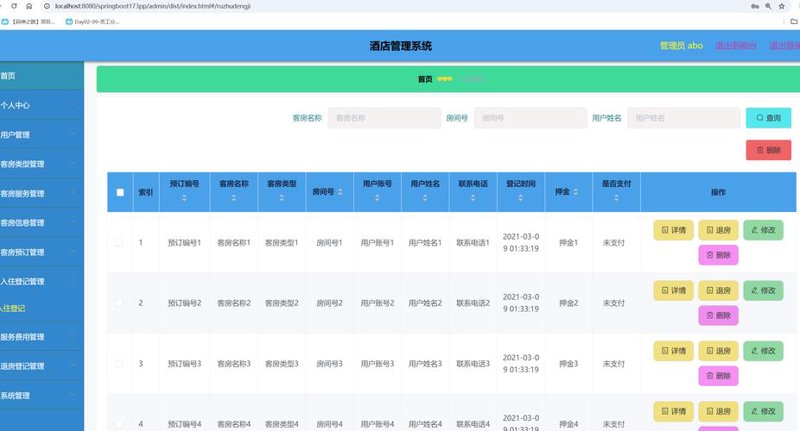Click 修改 for row 4

coord(763,411)
